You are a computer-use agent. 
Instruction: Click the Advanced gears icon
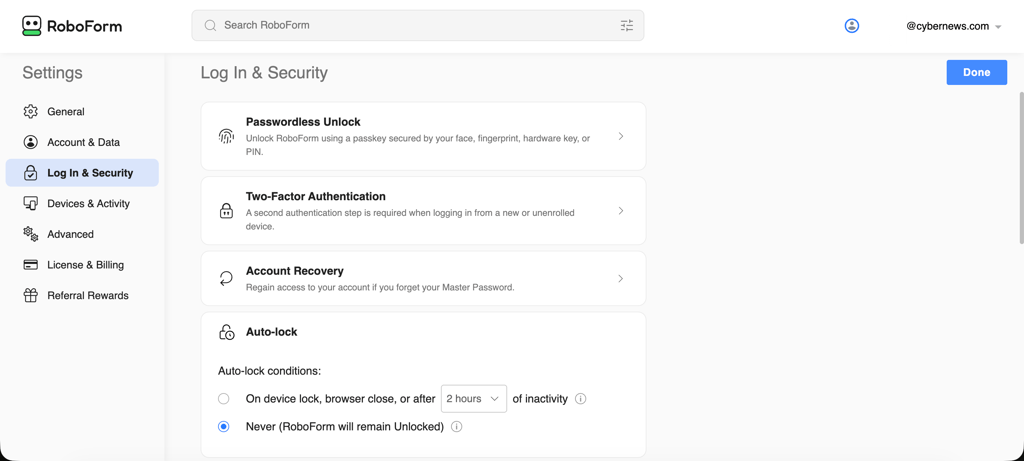coord(31,234)
